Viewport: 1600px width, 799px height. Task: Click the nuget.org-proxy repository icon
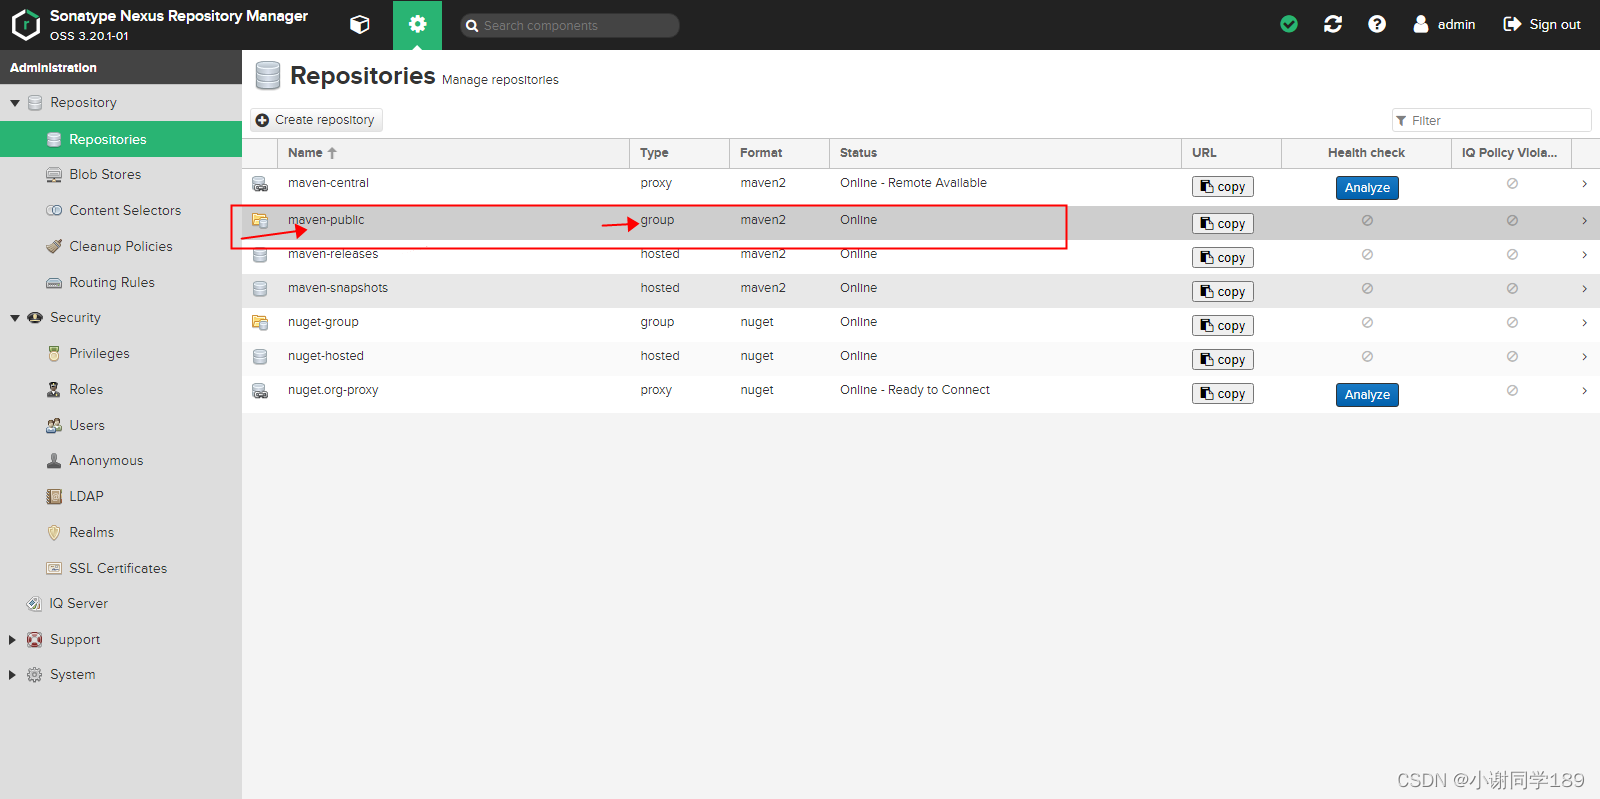(260, 391)
